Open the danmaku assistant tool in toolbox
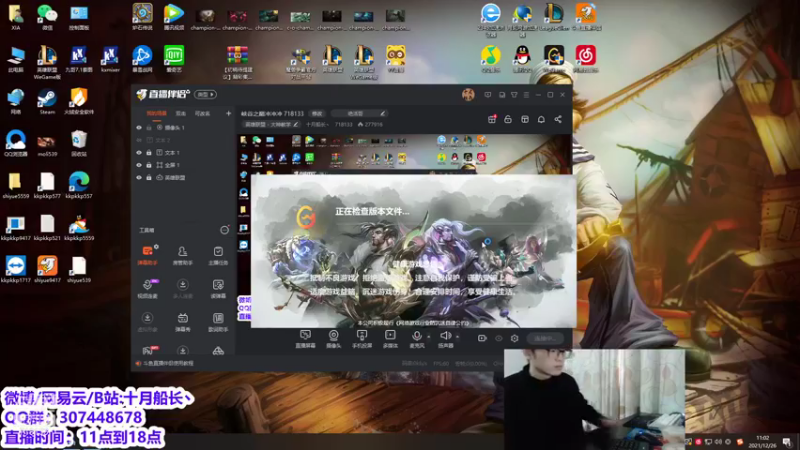 (147, 254)
